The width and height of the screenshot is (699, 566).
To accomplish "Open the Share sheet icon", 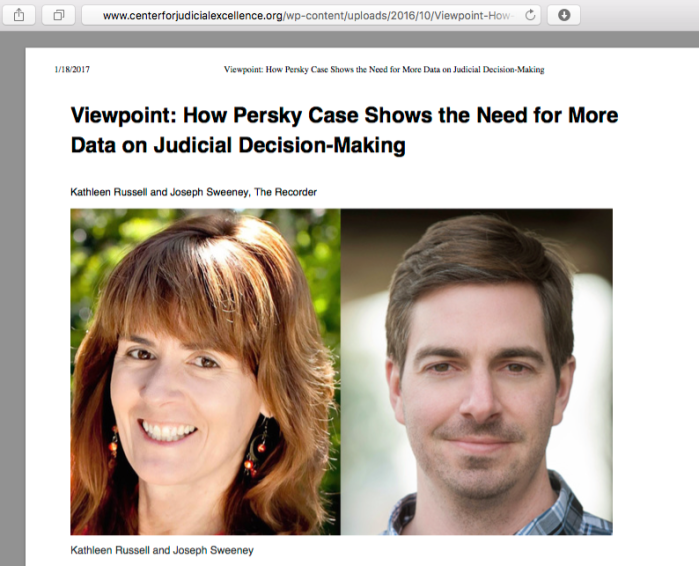I will (x=19, y=15).
